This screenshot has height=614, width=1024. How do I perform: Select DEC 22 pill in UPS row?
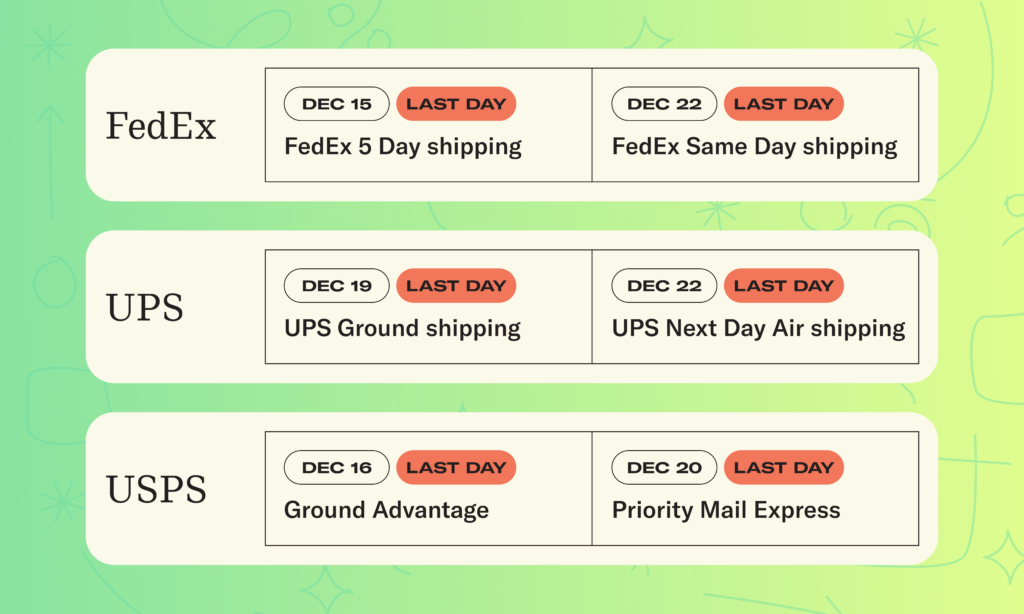pos(664,285)
